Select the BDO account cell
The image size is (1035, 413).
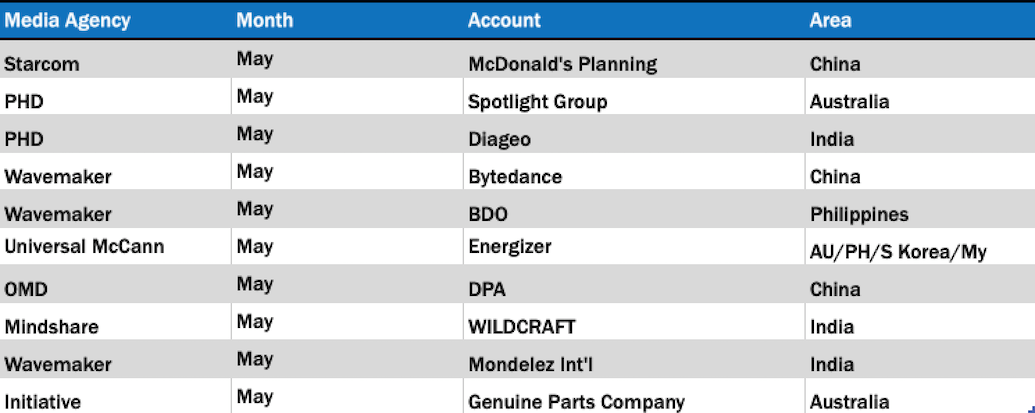tap(490, 214)
